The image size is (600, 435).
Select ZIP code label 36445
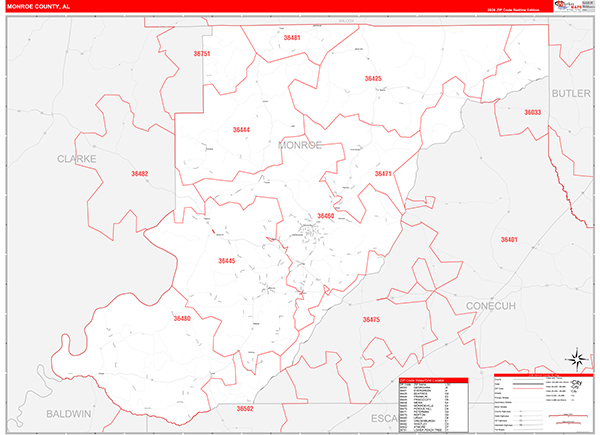click(x=227, y=261)
